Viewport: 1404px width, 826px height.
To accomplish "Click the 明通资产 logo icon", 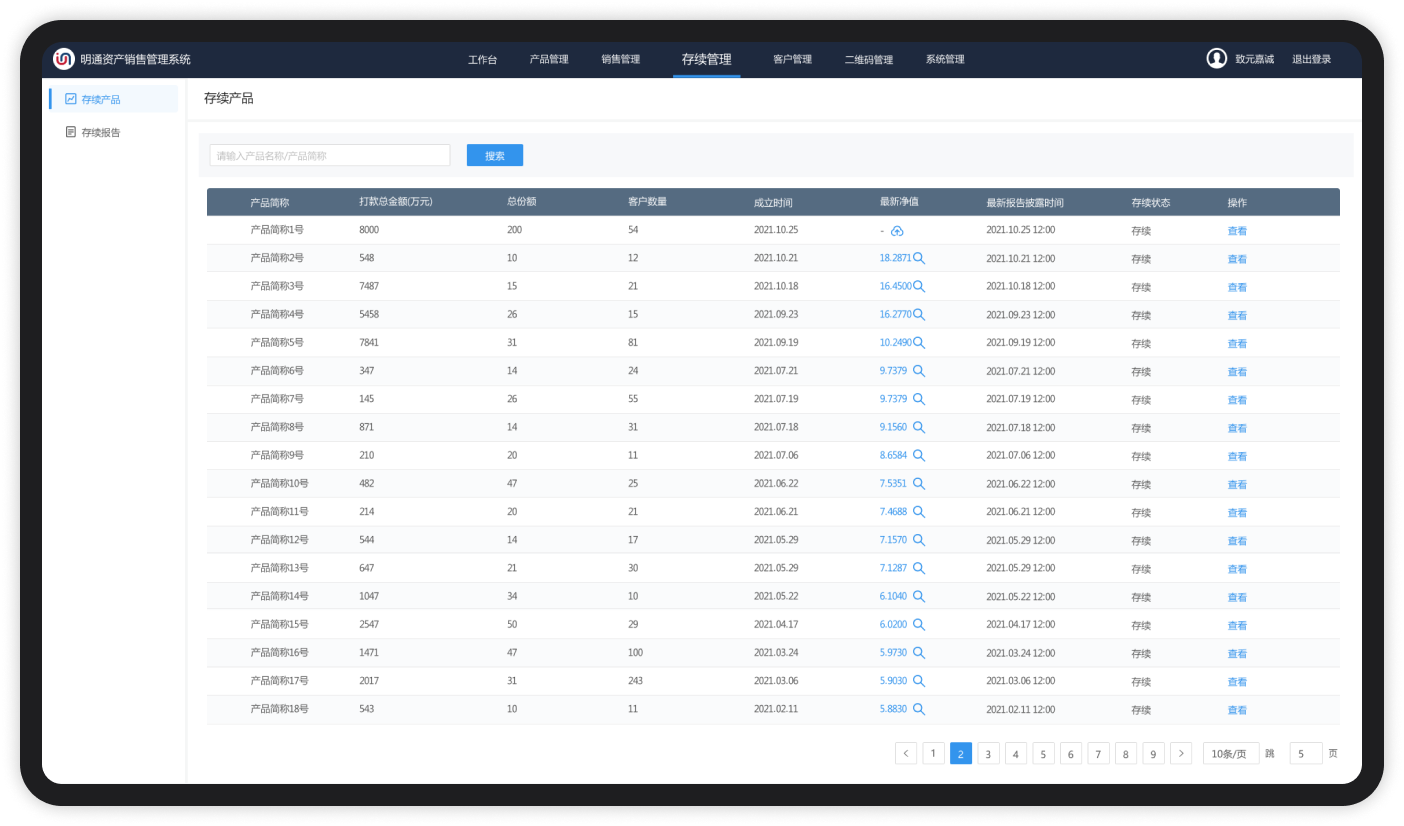I will (x=64, y=59).
